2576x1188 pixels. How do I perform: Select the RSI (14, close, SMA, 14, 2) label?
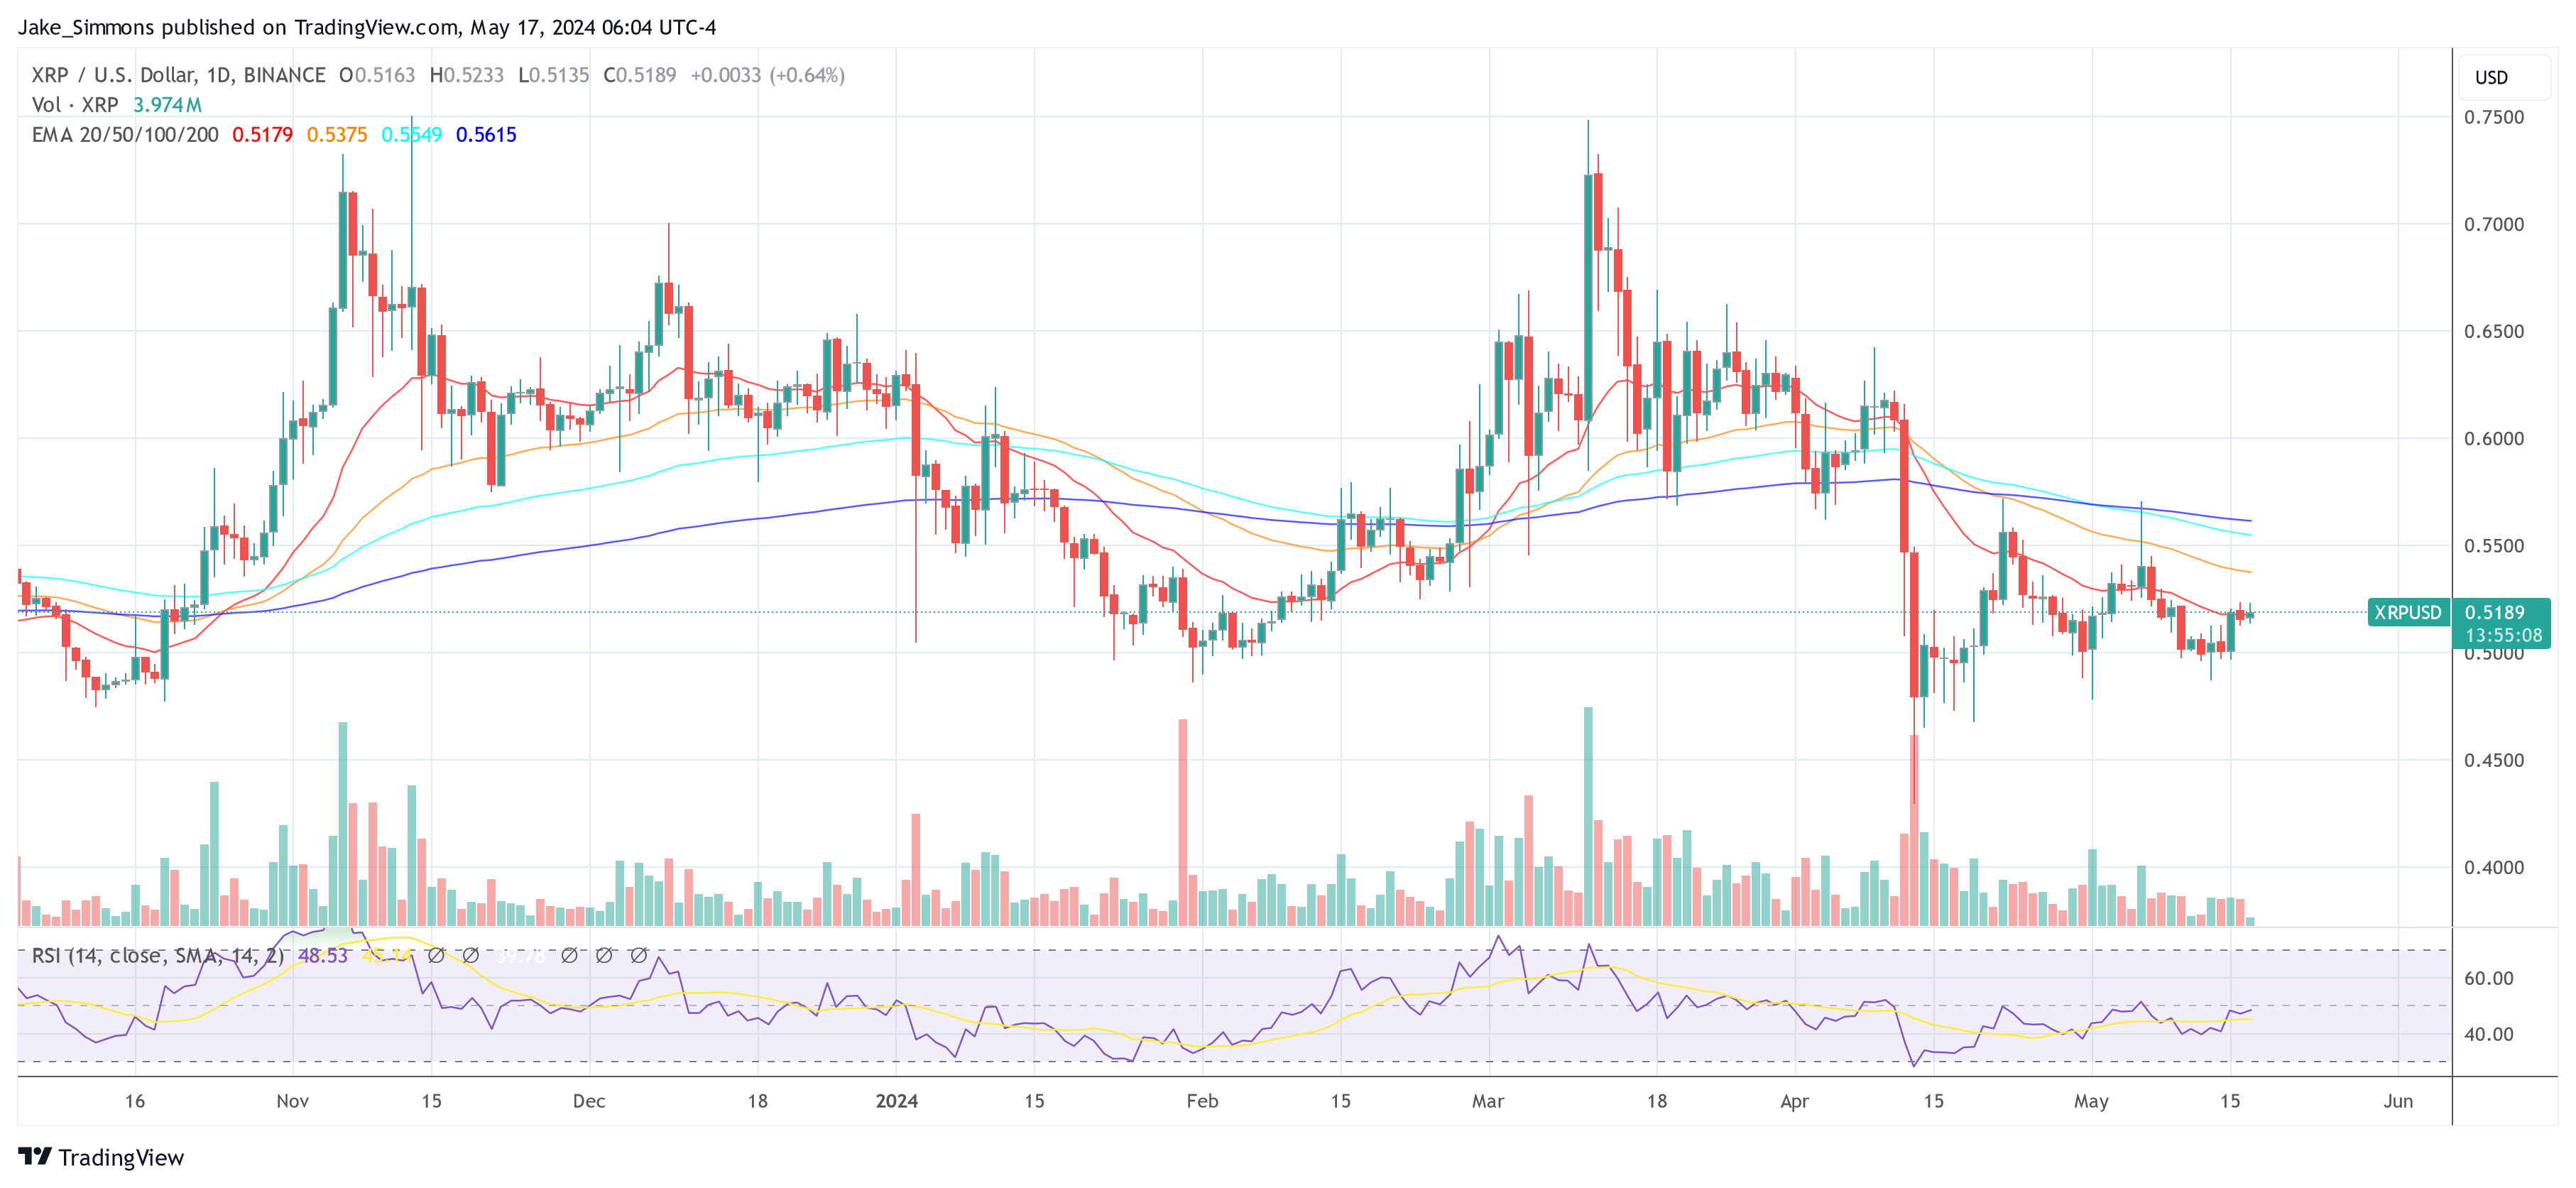tap(158, 956)
